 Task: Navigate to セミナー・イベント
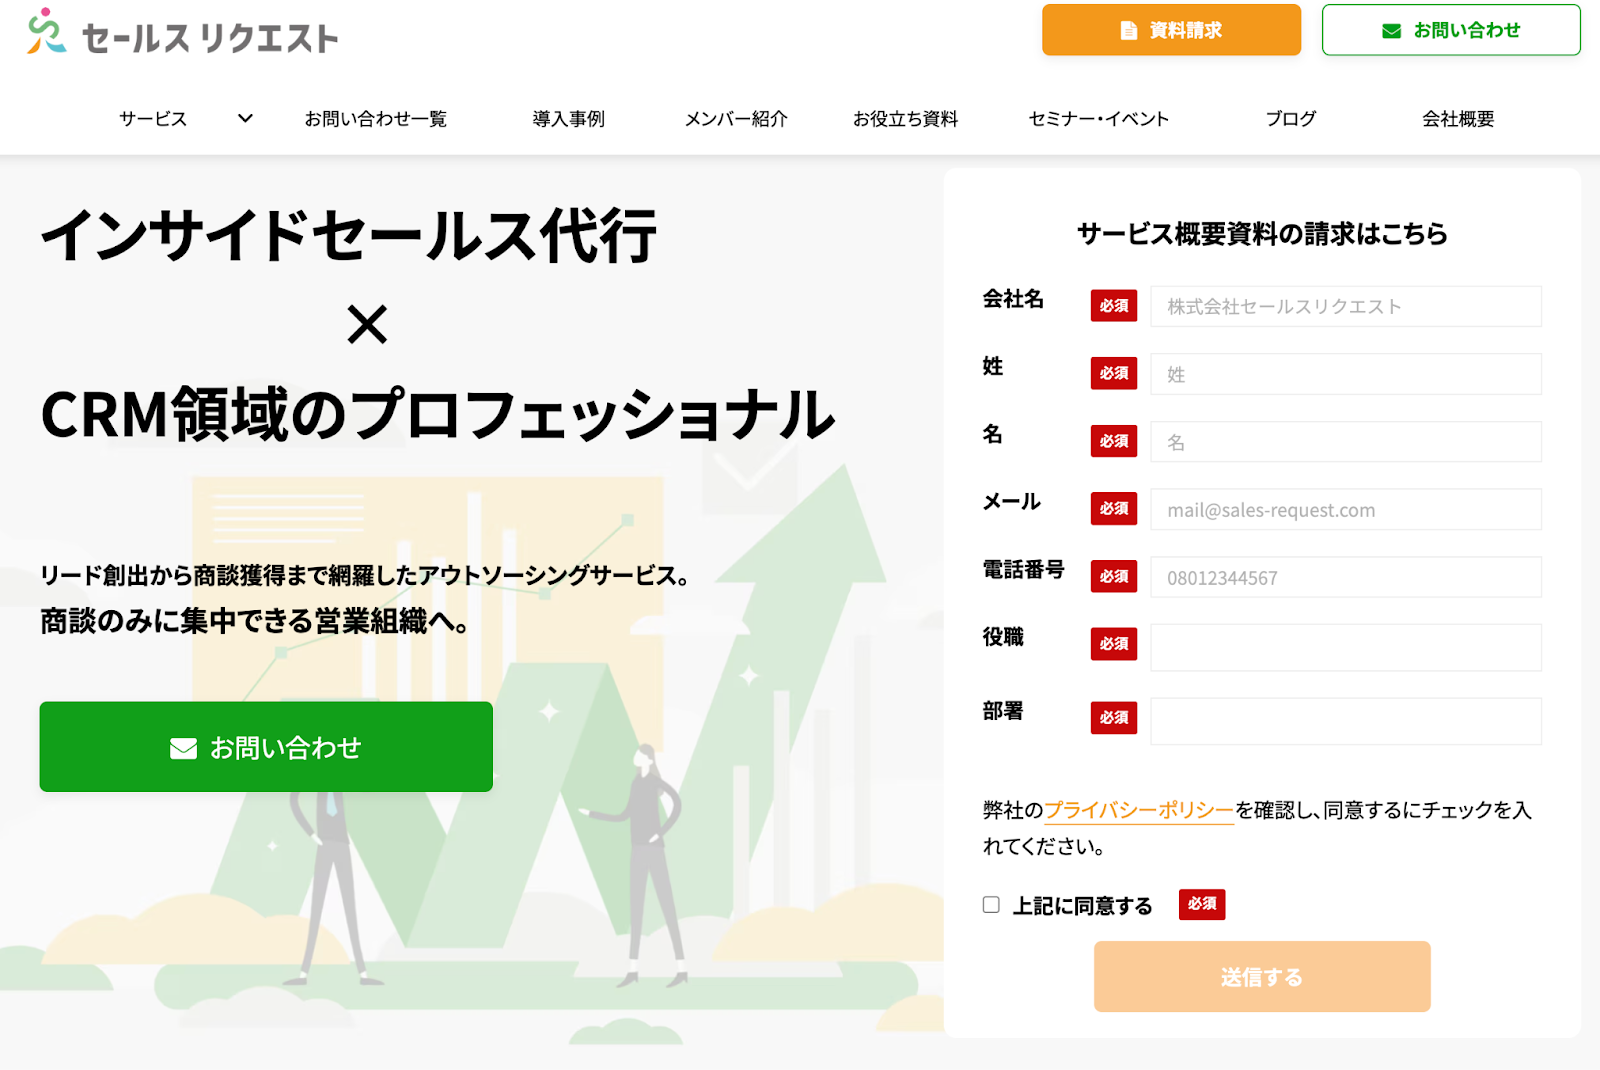click(x=1098, y=119)
